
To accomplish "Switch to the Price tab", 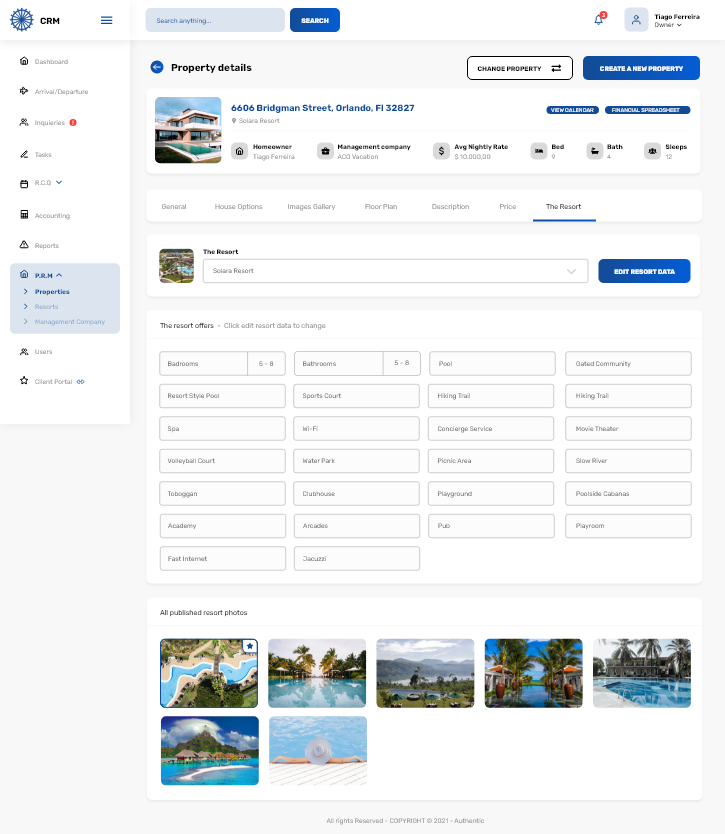I will [x=508, y=206].
